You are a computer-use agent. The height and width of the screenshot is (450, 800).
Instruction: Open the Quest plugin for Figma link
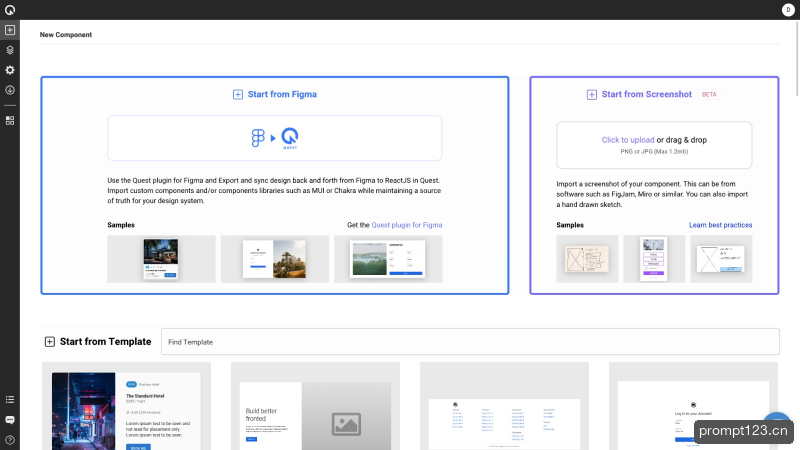(x=407, y=225)
